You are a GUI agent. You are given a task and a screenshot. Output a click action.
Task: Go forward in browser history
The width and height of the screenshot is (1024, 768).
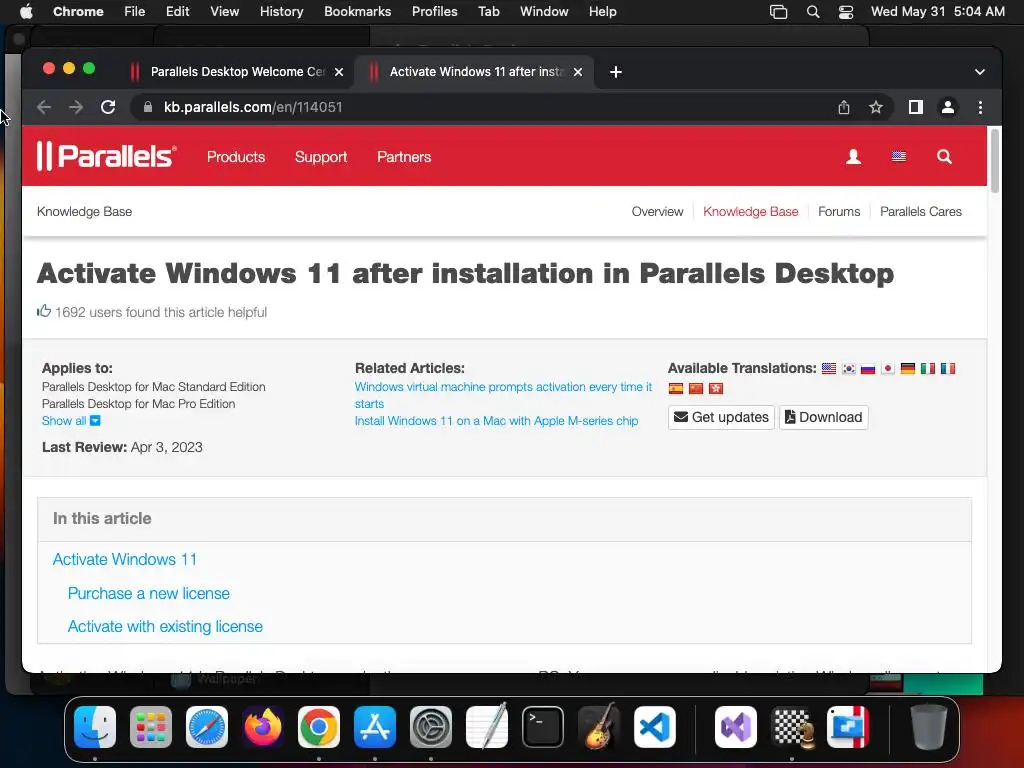pyautogui.click(x=76, y=107)
